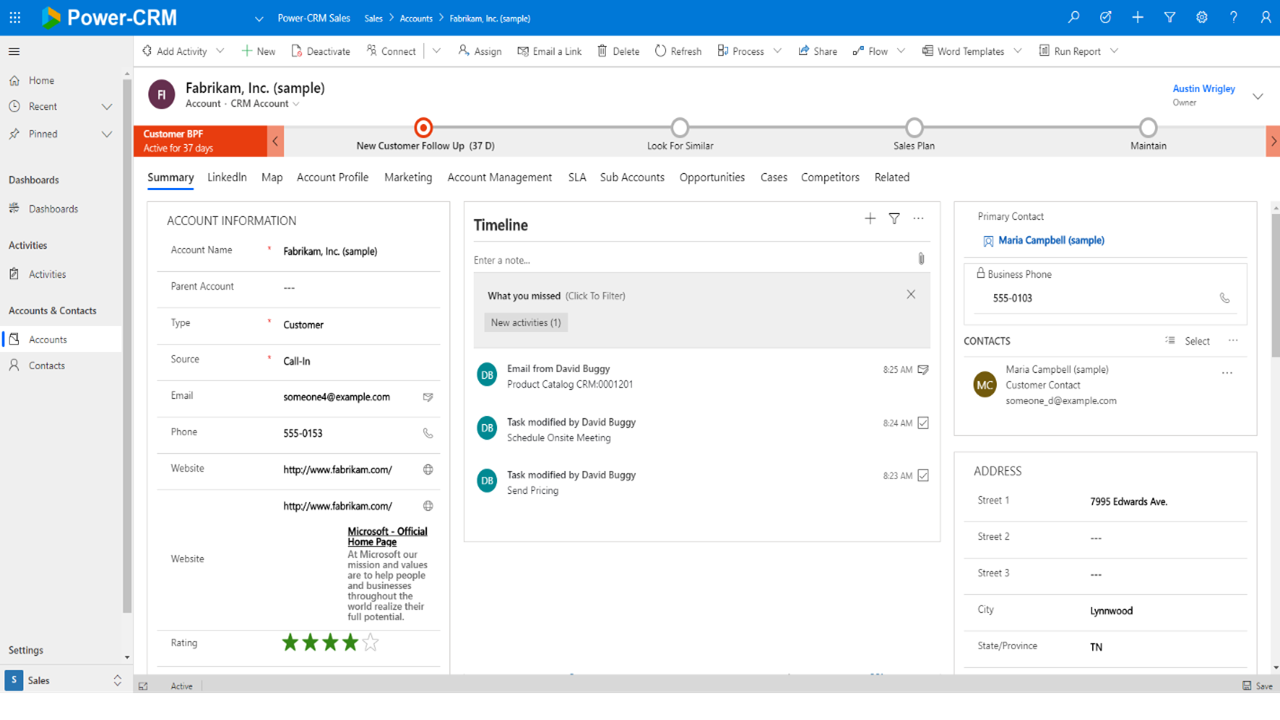Click the Enter a note field
Image resolution: width=1280 pixels, height=720 pixels.
coord(692,260)
